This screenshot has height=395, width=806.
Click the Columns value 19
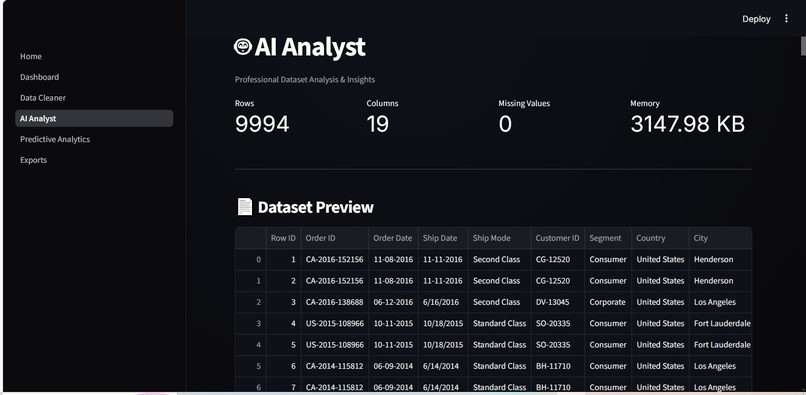coord(378,124)
